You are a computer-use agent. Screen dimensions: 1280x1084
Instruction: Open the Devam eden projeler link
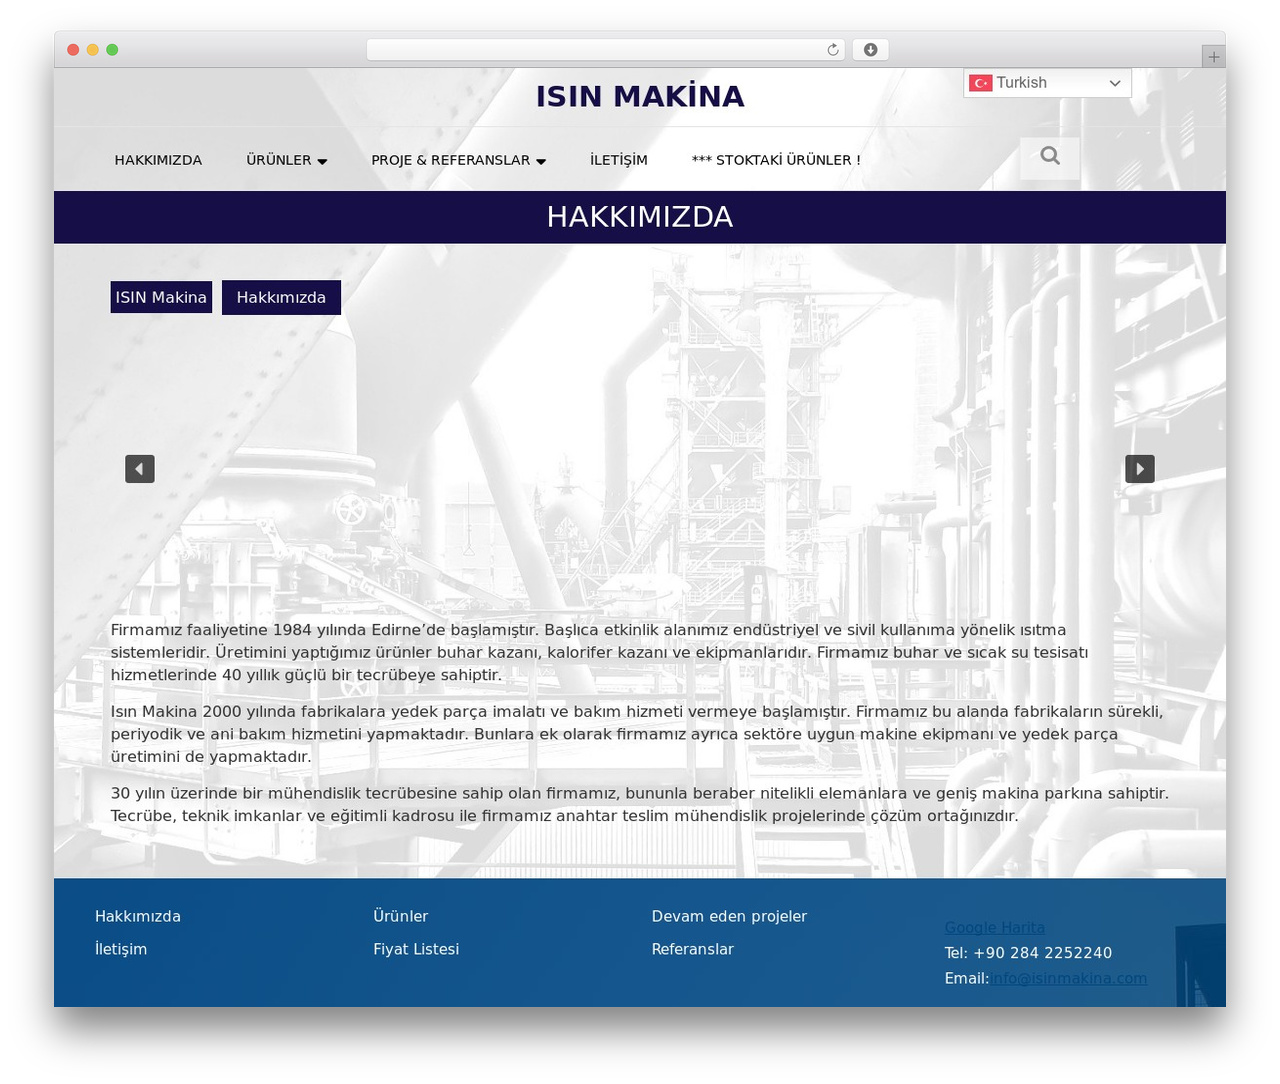(729, 916)
